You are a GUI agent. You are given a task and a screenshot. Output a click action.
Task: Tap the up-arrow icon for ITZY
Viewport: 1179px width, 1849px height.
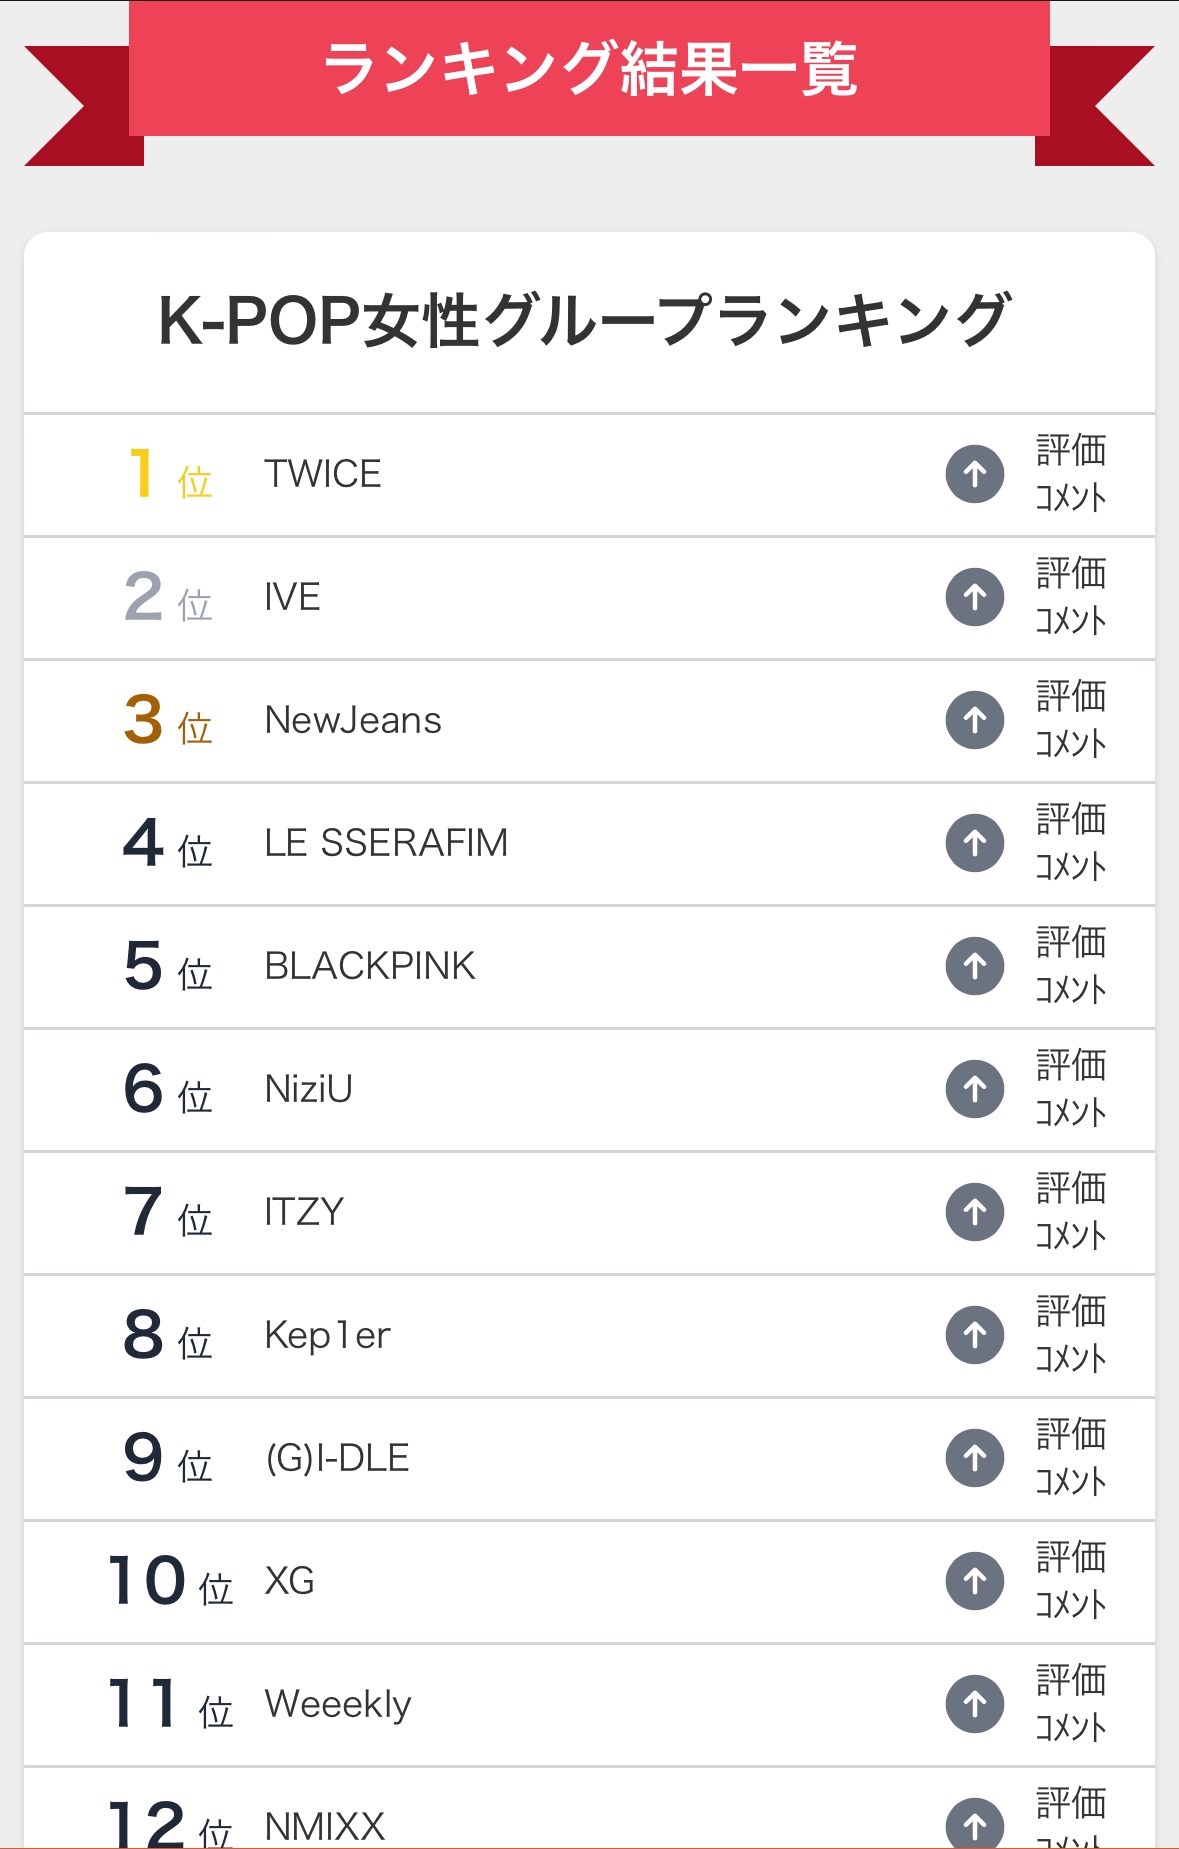tap(975, 1212)
